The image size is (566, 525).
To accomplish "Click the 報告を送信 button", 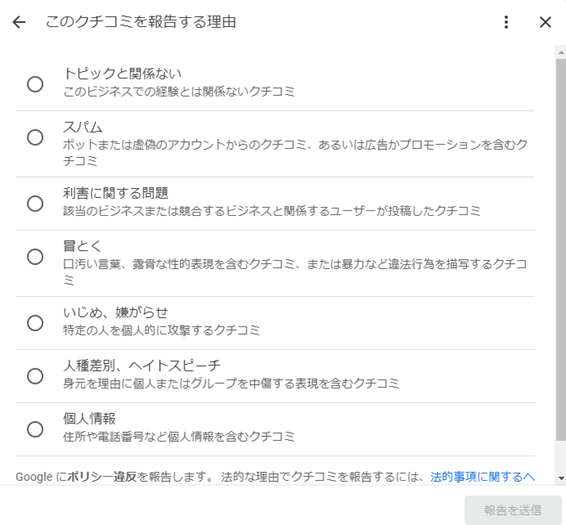I will [513, 510].
